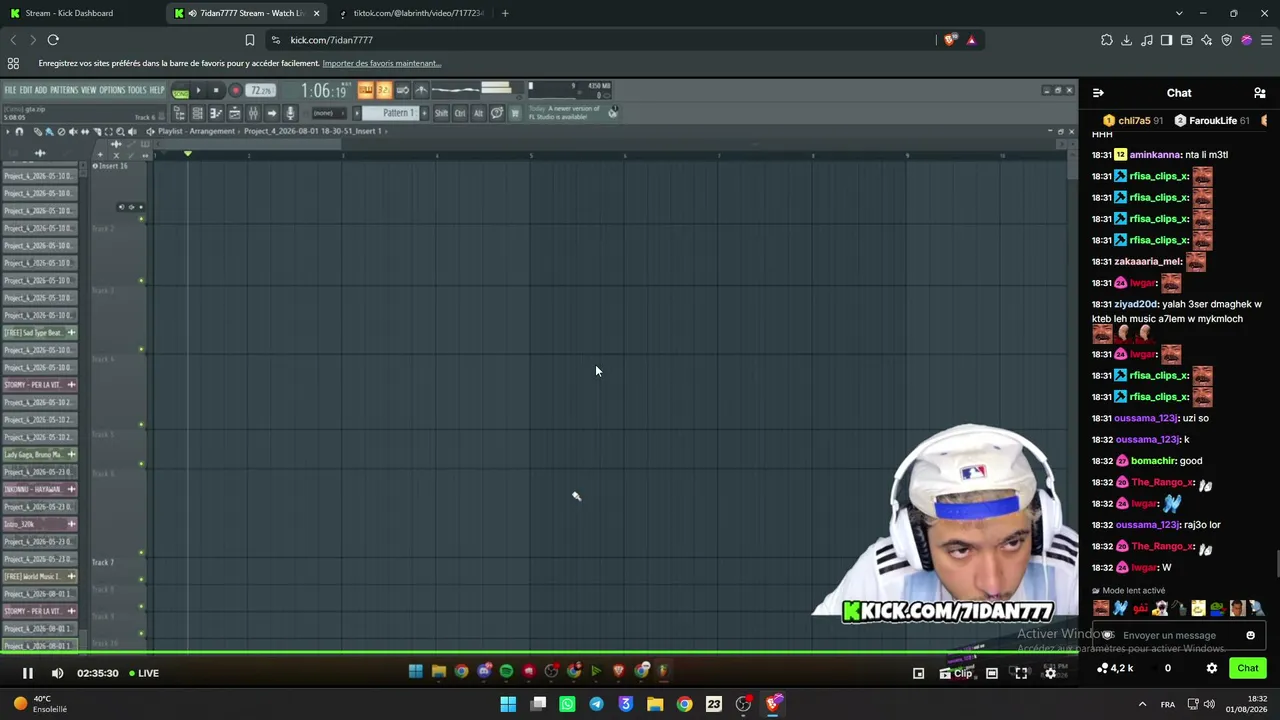Open FL Studio's FILE menu in the stream
1280x720 pixels.
pos(10,90)
